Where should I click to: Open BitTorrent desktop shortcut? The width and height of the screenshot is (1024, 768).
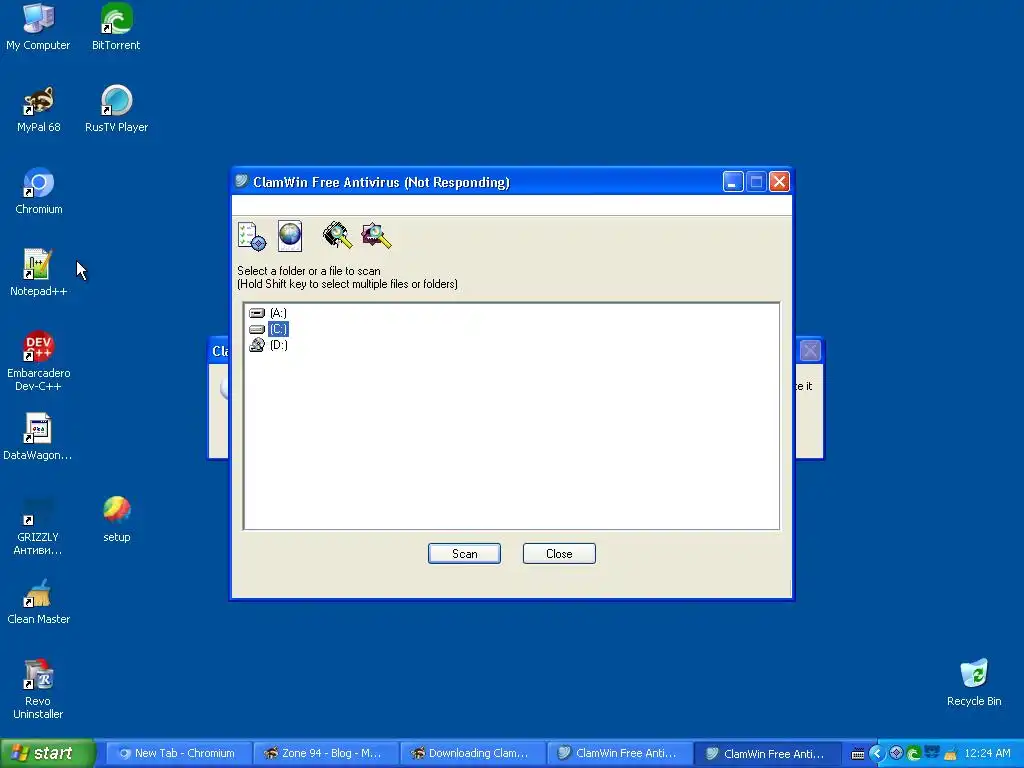[x=116, y=27]
